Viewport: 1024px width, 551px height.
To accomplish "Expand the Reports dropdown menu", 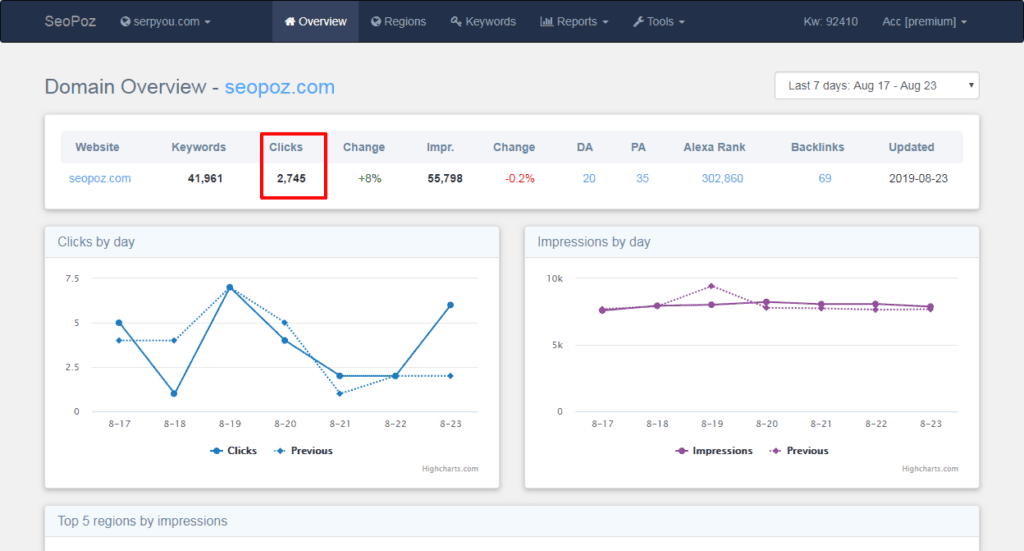I will pos(574,22).
